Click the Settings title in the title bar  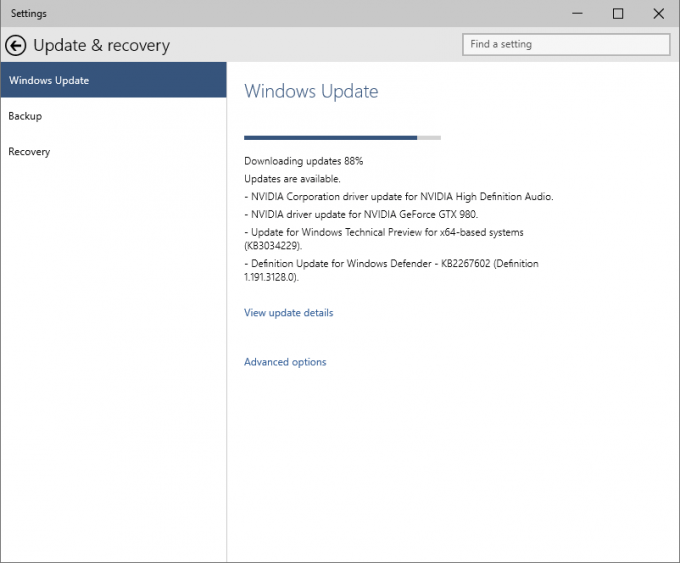(29, 13)
